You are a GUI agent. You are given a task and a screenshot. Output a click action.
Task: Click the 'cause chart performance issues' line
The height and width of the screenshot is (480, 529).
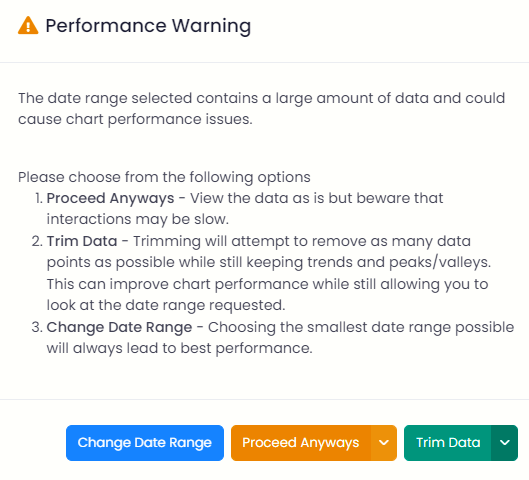(135, 119)
